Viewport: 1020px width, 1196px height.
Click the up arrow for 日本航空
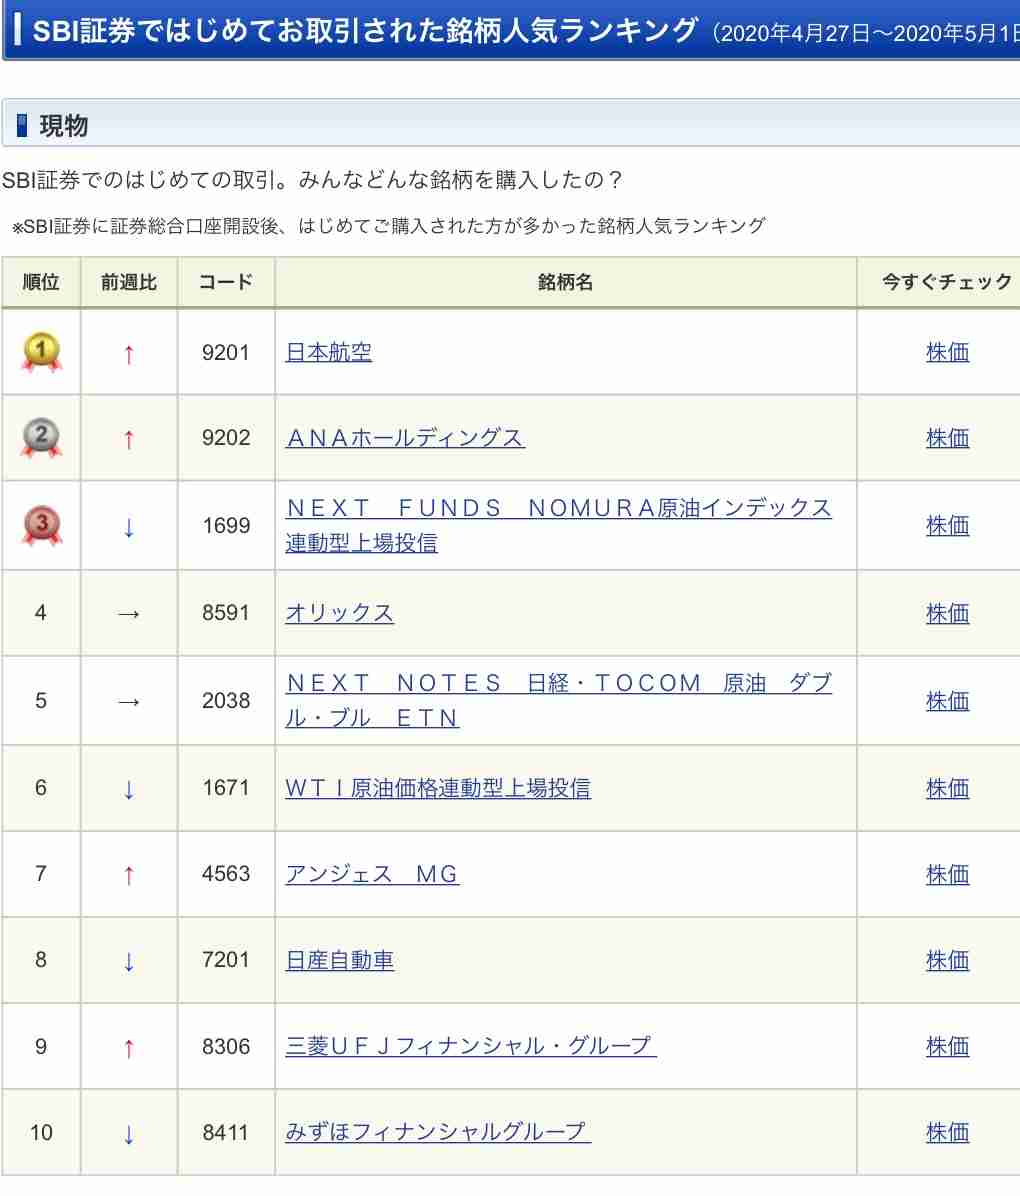129,355
